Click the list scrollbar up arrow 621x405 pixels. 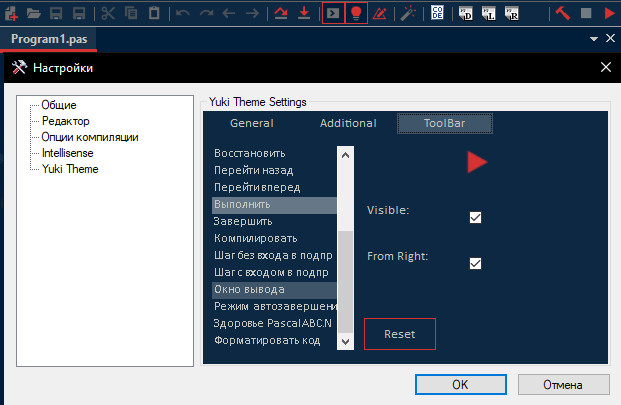click(x=345, y=155)
